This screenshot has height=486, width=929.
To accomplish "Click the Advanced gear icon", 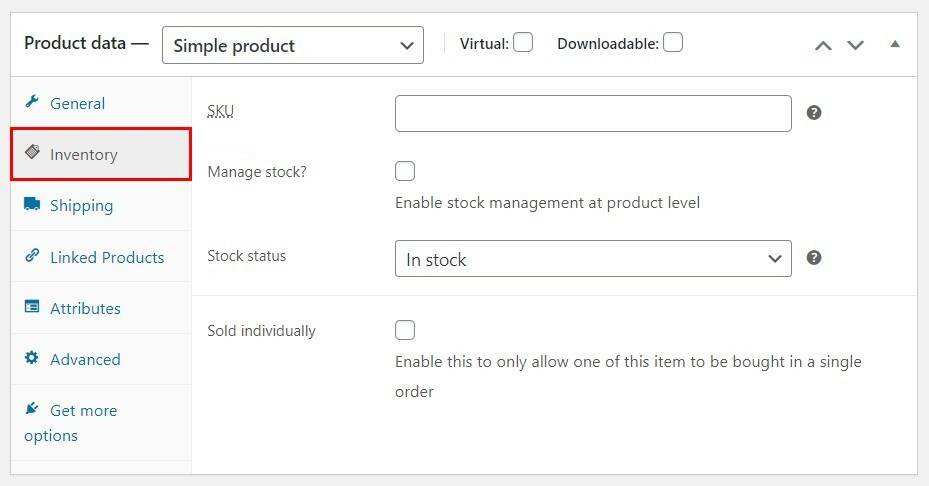I will (32, 358).
